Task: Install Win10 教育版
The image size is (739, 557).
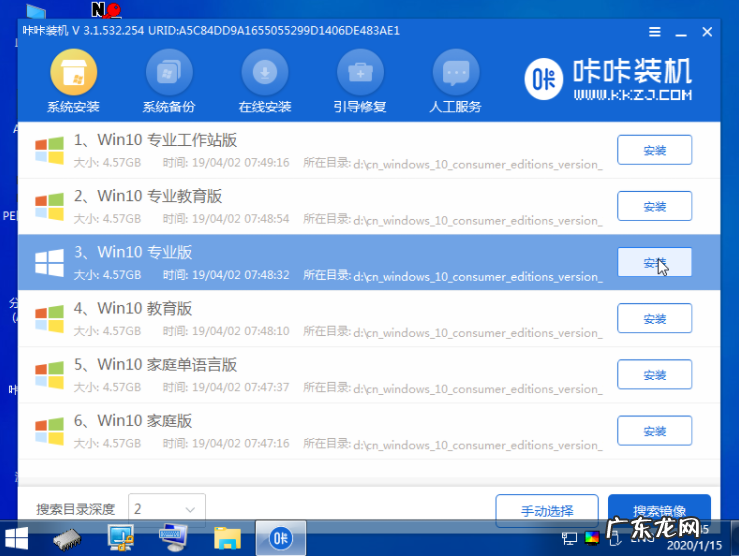Action: coord(655,319)
